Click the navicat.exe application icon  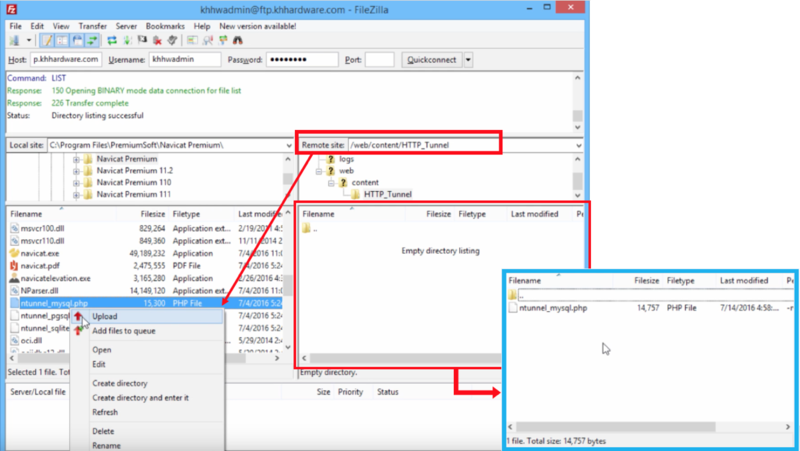pos(14,253)
